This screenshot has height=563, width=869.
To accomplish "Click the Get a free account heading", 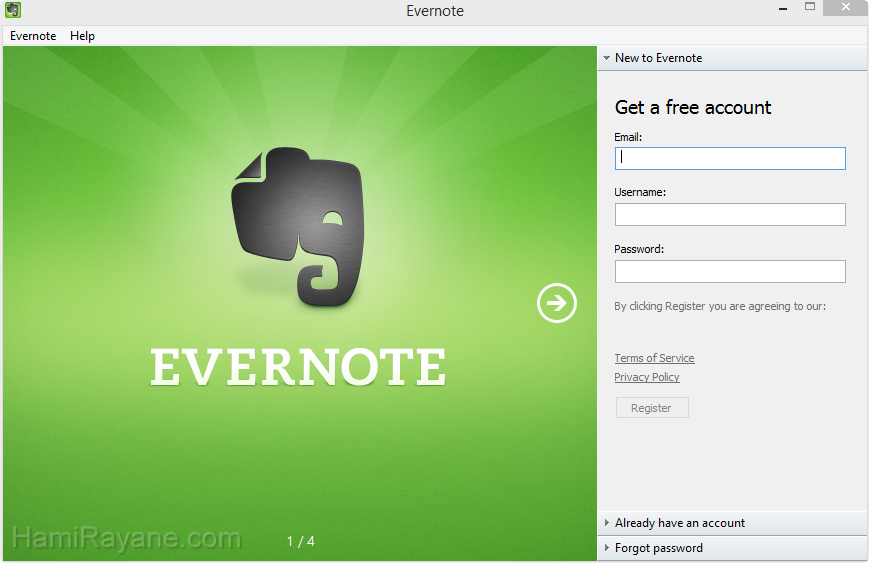I will point(693,107).
